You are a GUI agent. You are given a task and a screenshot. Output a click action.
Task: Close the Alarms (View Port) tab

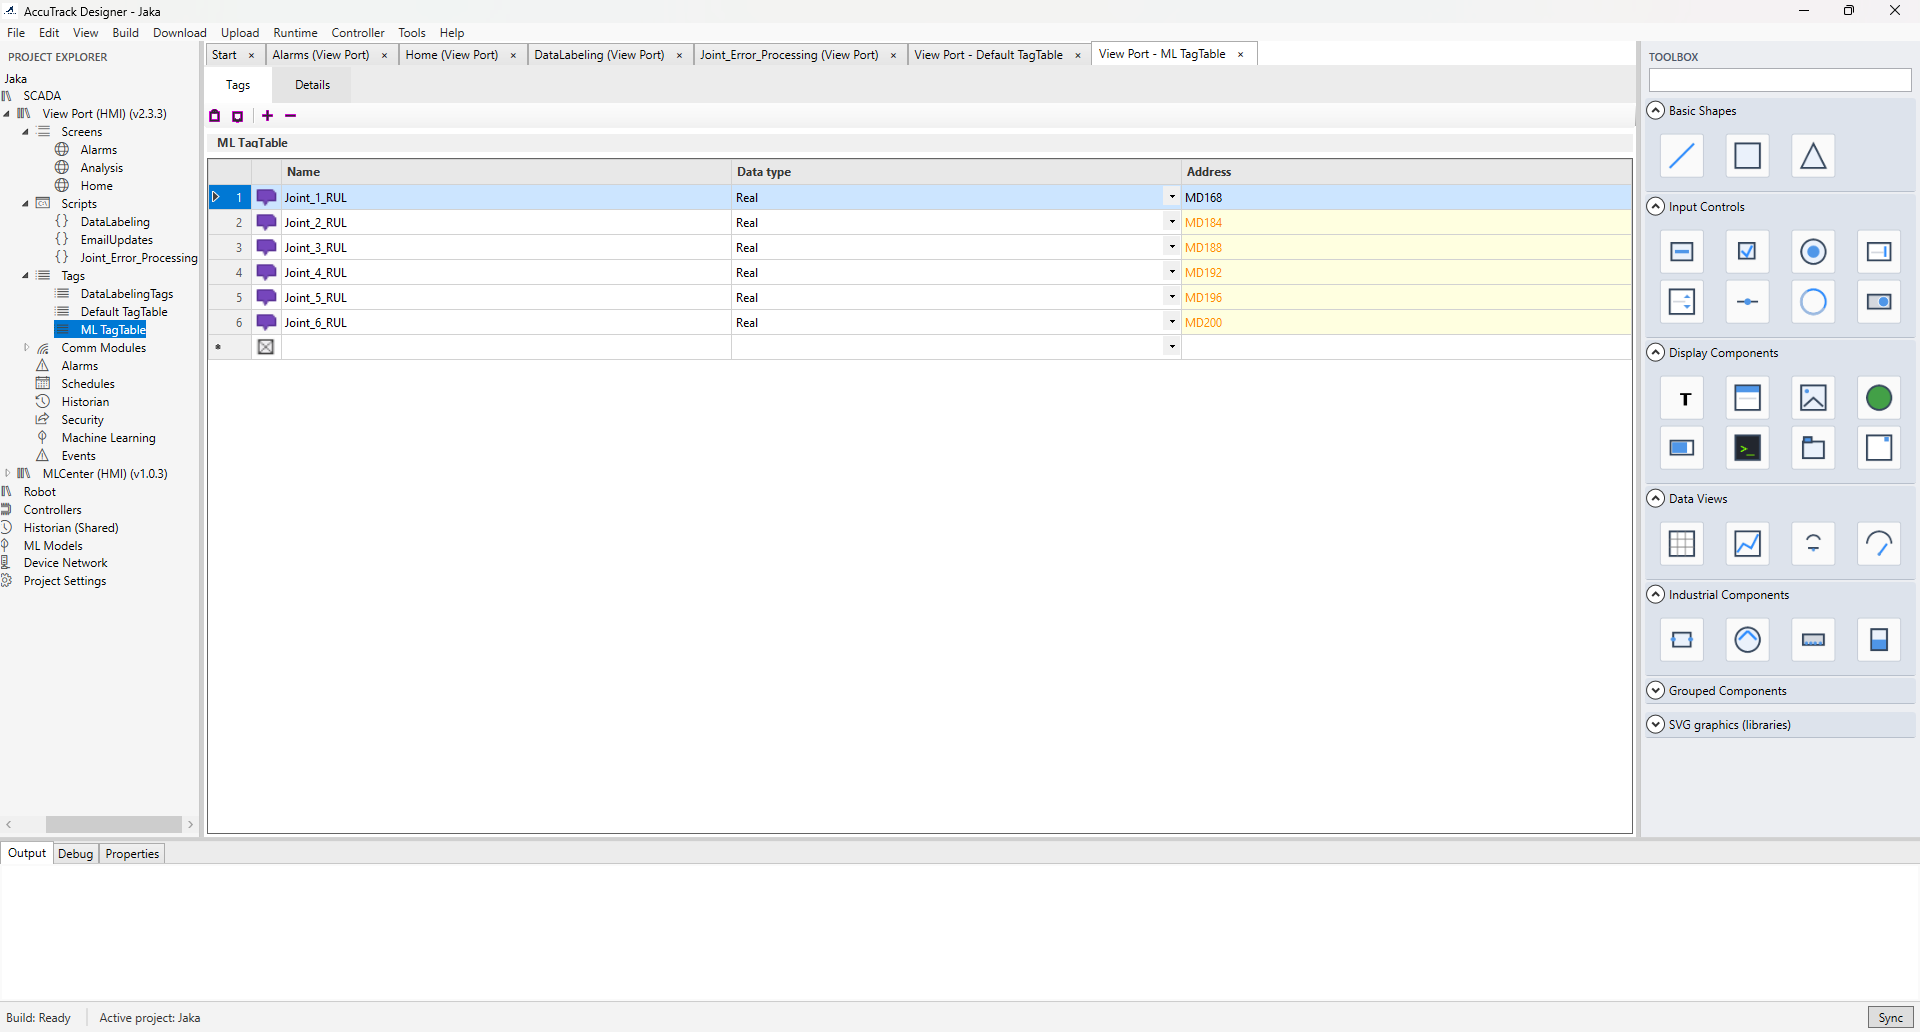click(x=385, y=56)
